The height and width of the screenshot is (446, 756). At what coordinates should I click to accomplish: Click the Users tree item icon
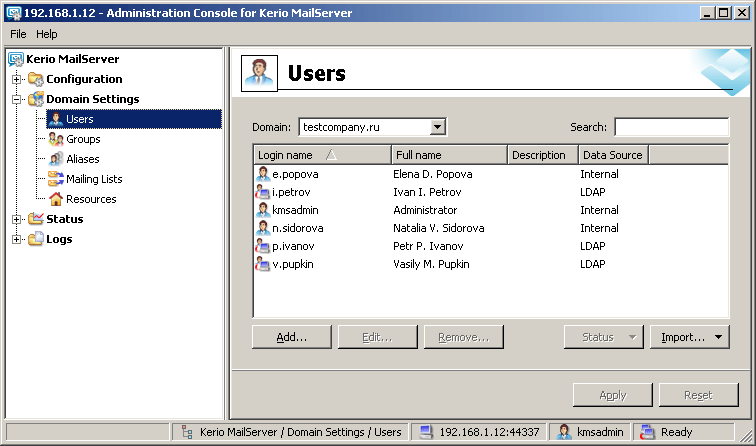coord(56,119)
